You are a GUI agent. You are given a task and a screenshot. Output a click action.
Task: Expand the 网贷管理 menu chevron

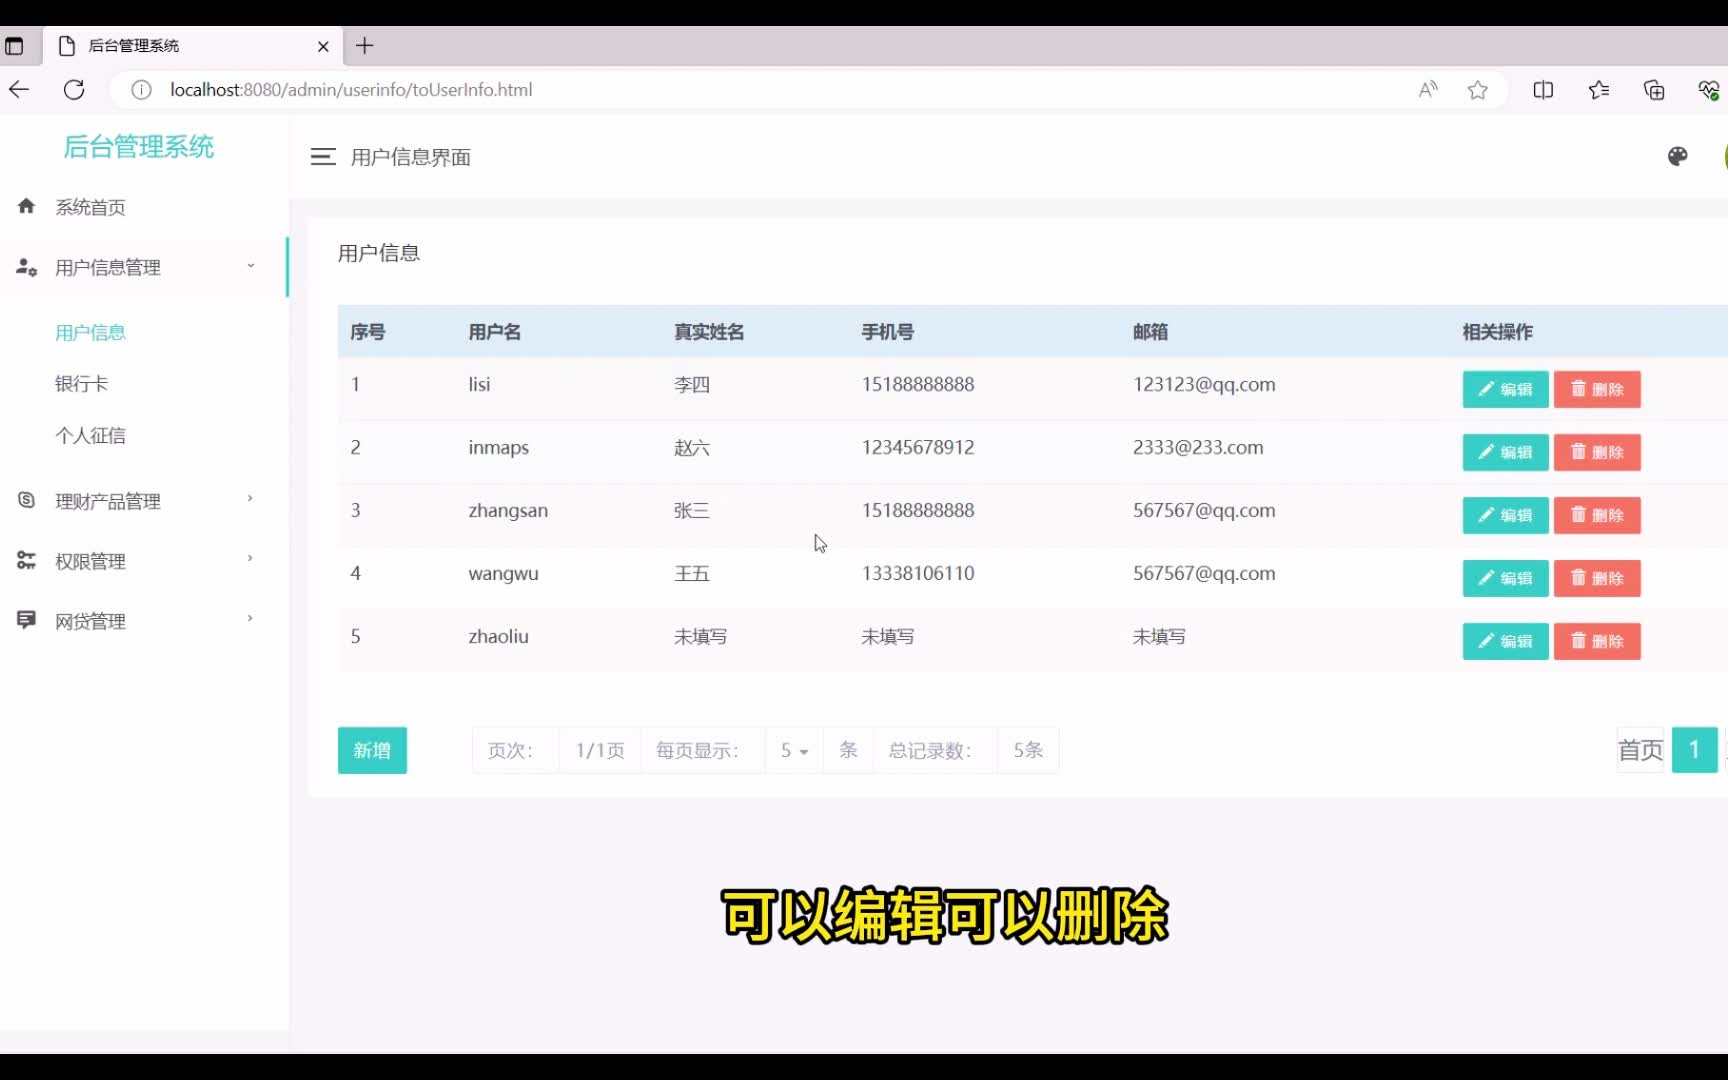pyautogui.click(x=250, y=618)
